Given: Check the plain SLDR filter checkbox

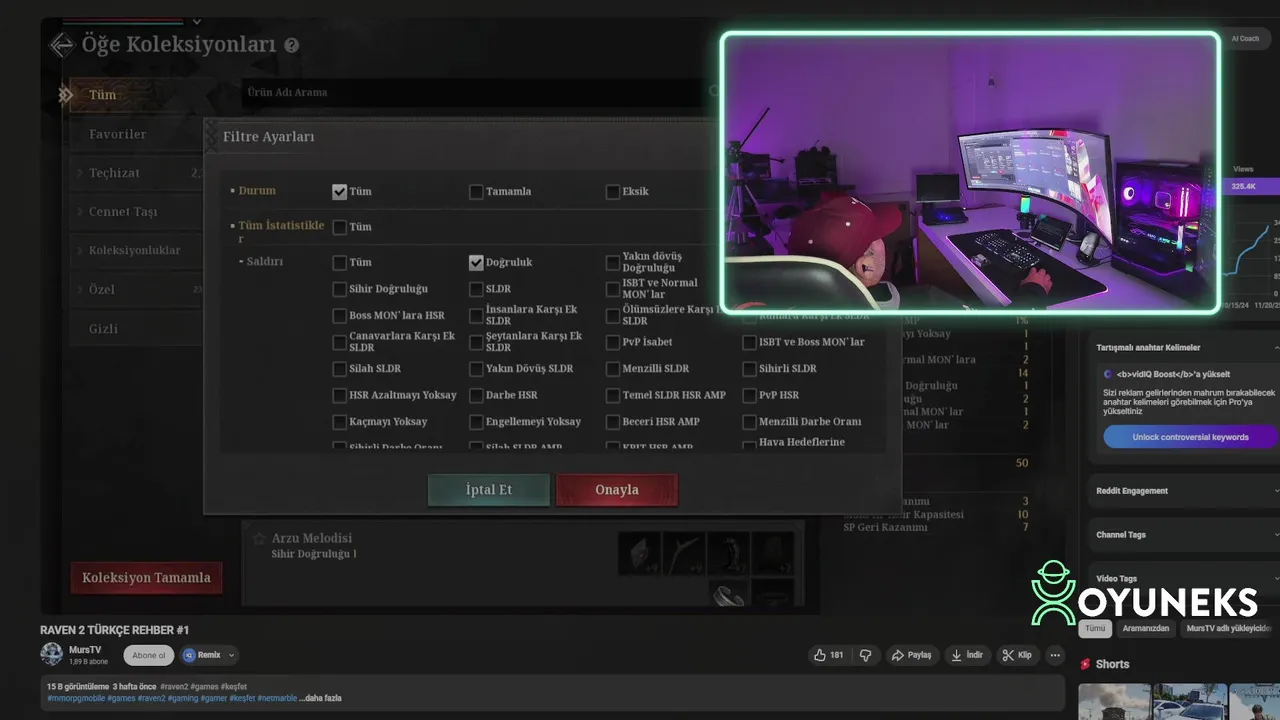Looking at the screenshot, I should (x=476, y=289).
